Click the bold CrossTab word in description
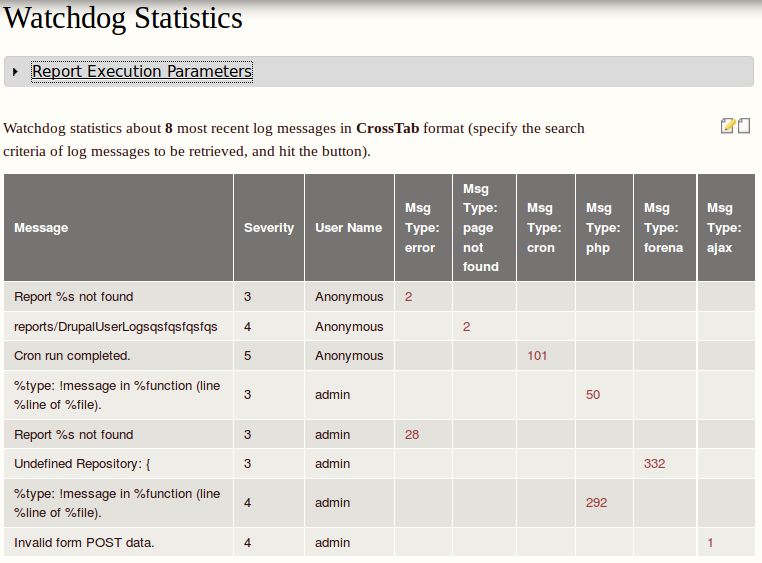Screen dimensions: 762x563 coord(387,128)
